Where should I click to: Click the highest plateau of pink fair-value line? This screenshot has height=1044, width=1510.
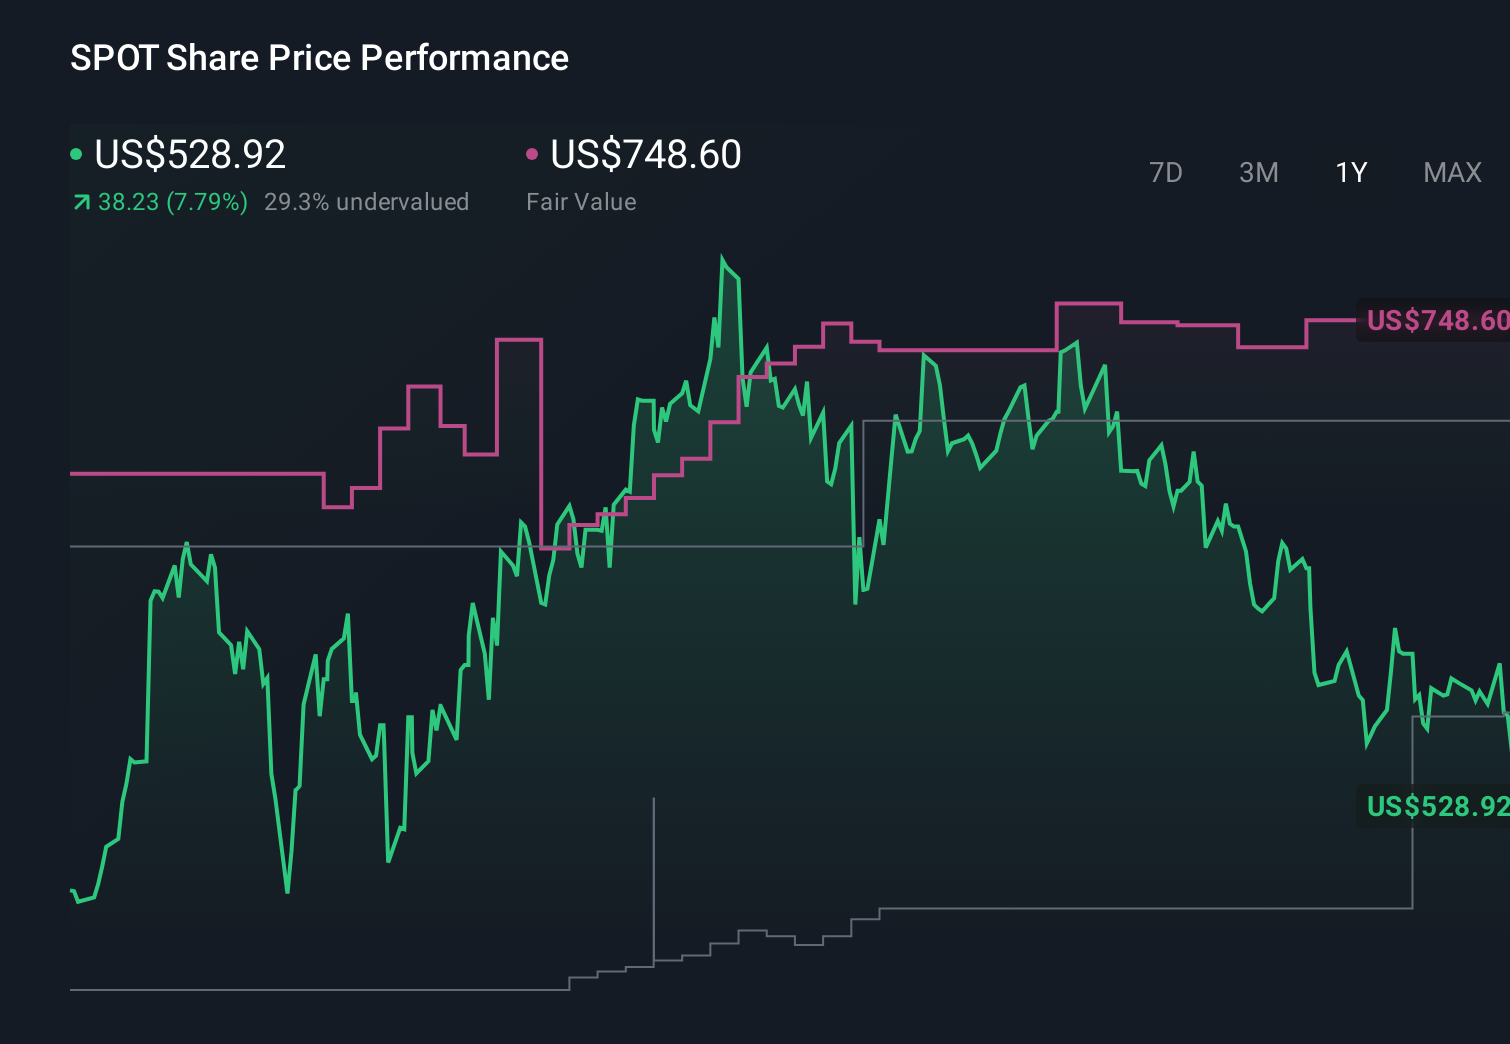1088,303
